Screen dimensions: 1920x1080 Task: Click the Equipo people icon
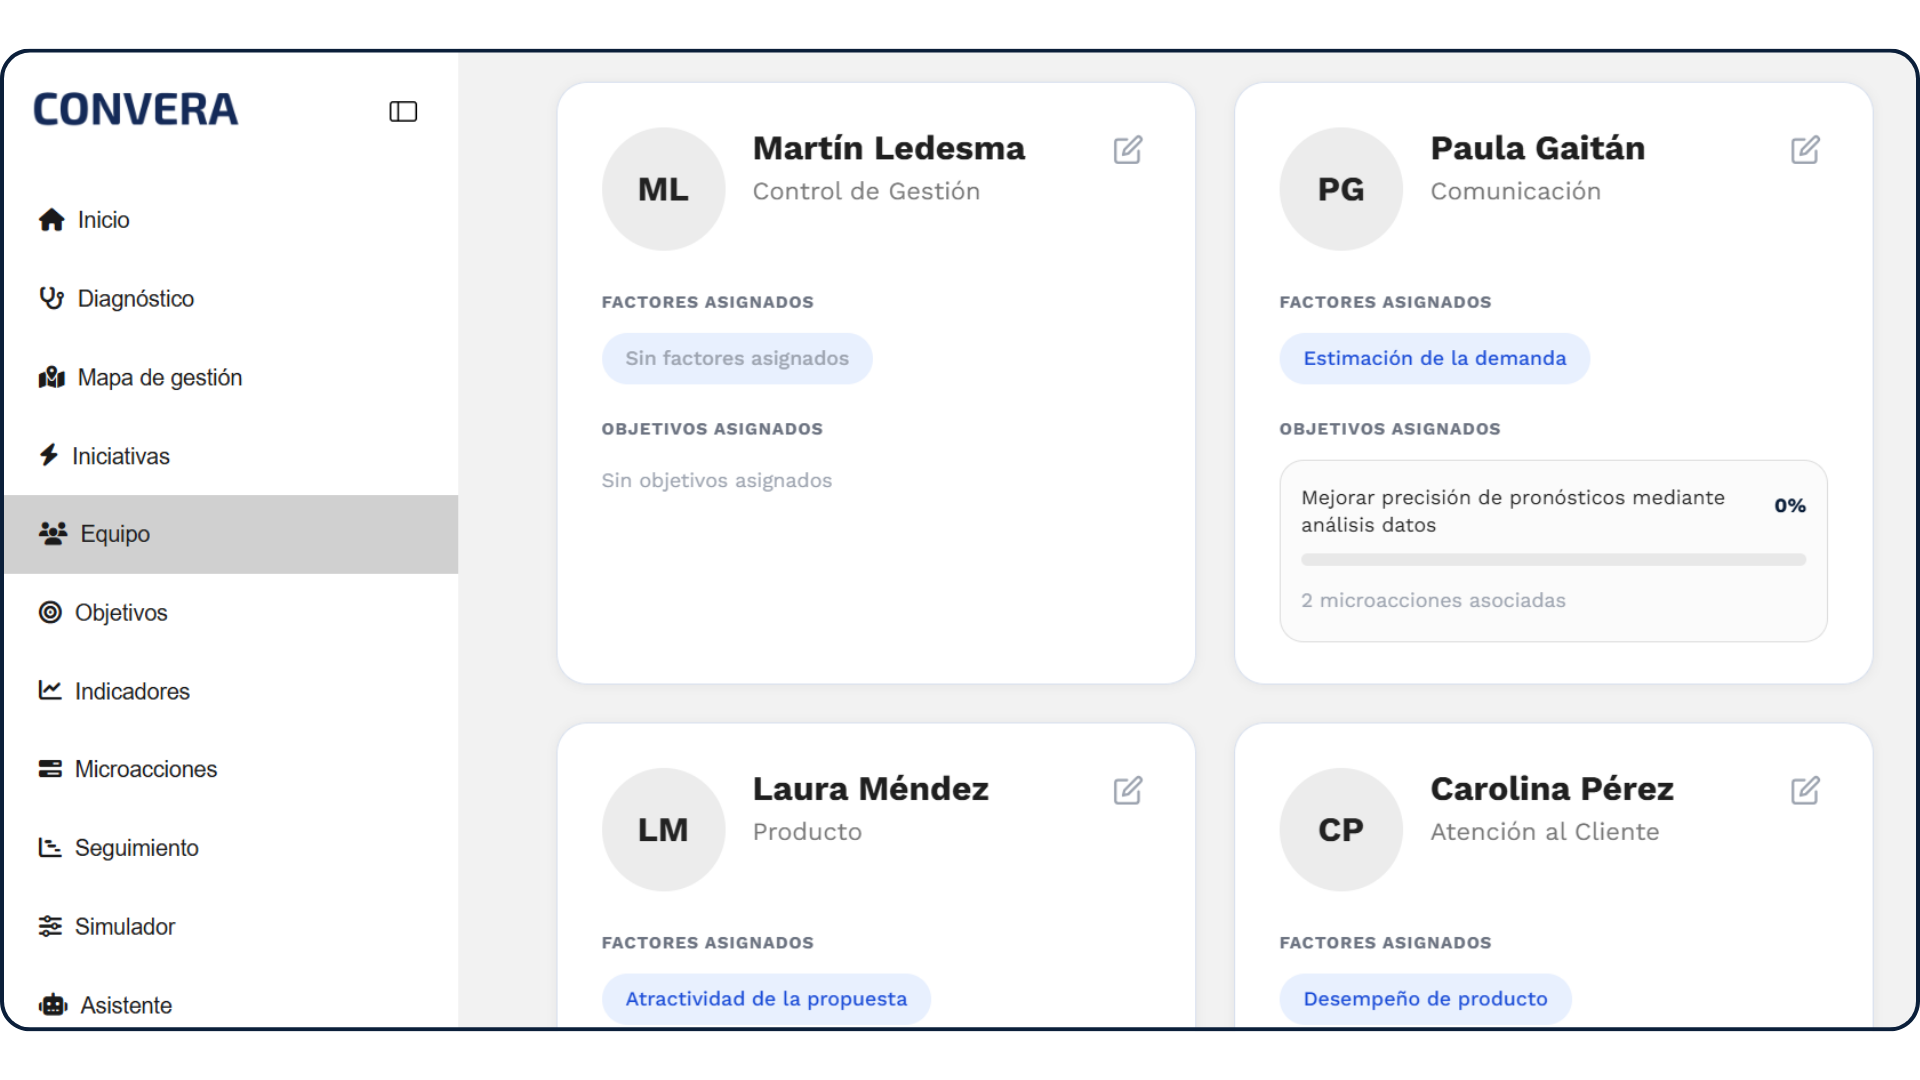click(53, 533)
